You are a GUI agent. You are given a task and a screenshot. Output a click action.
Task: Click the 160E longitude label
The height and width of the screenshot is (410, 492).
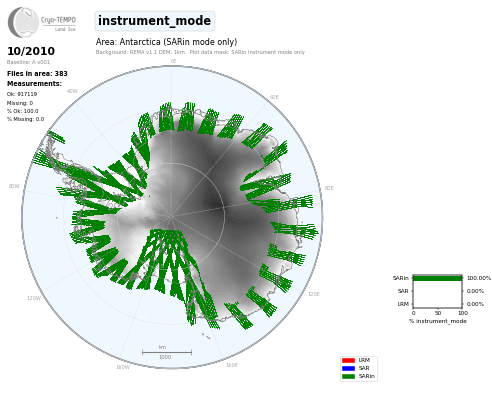(232, 365)
